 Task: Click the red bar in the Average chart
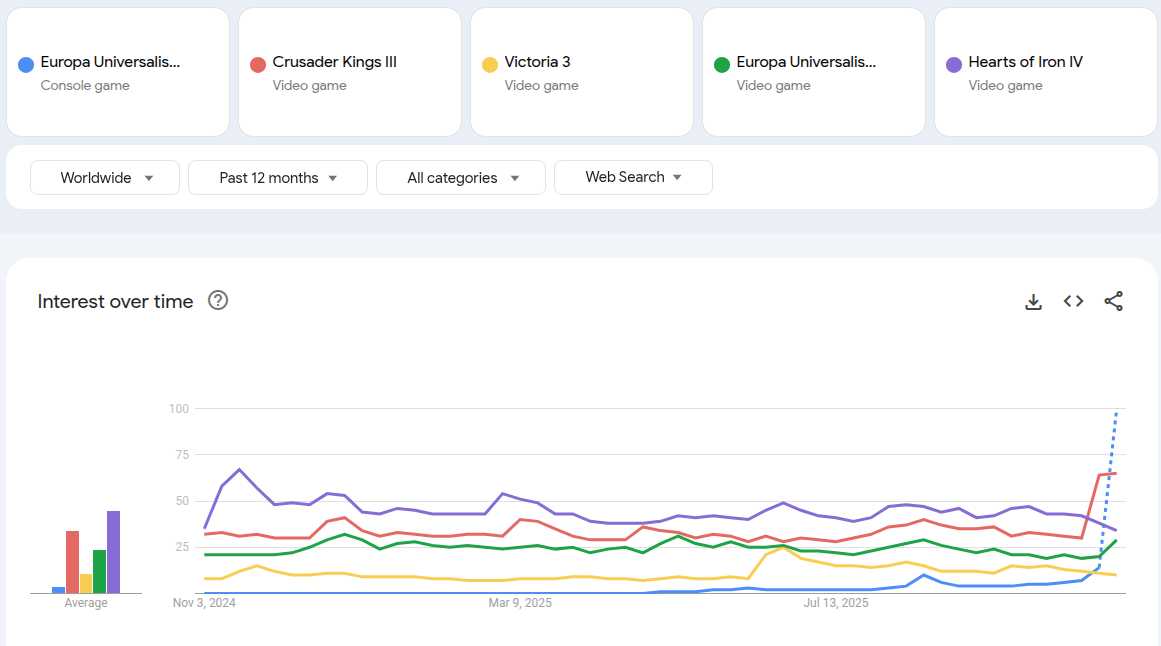[72, 562]
